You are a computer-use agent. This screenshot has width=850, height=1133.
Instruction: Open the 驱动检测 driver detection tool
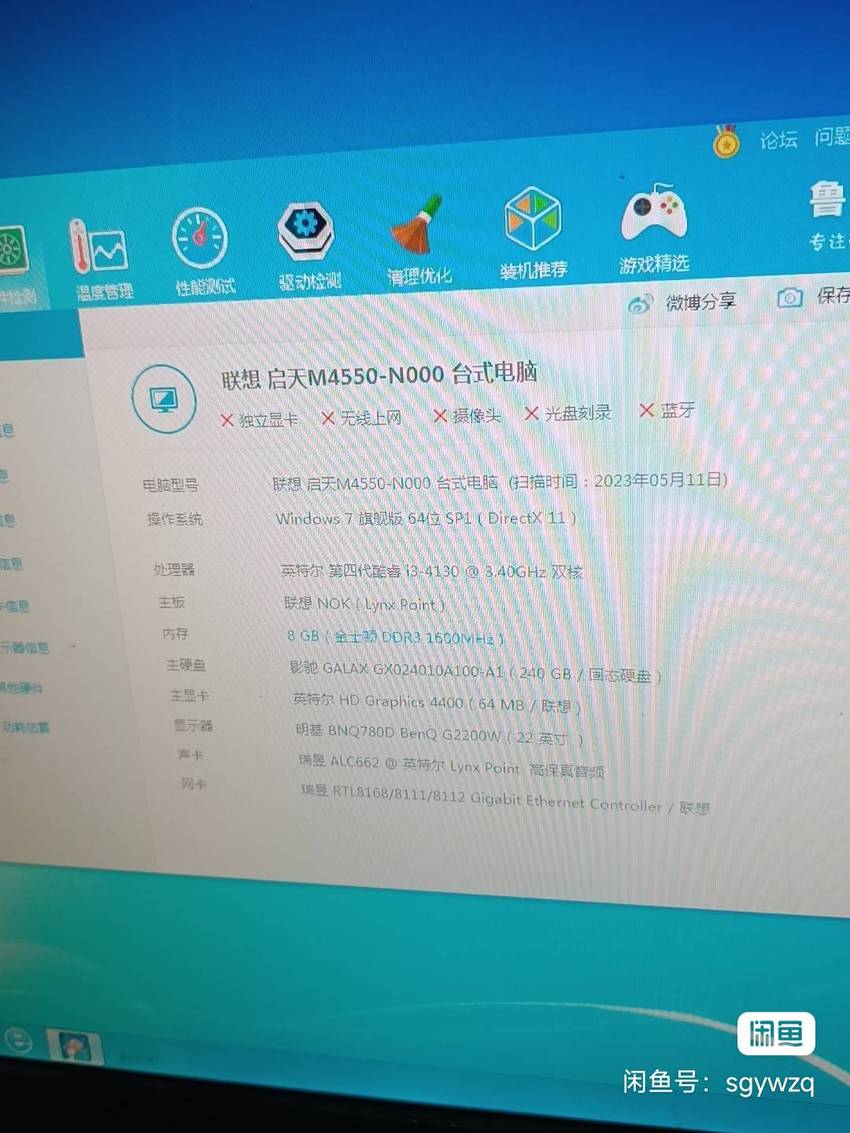tap(308, 246)
